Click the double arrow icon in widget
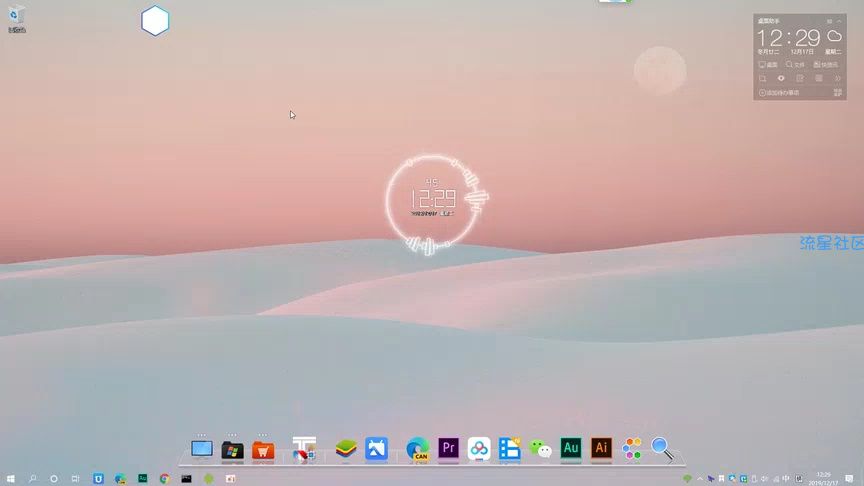Screen dimensions: 864x486 (838, 78)
